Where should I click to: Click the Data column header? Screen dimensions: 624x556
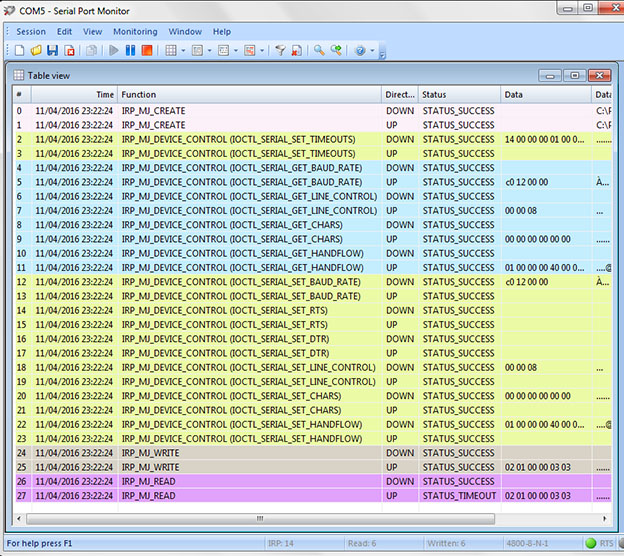[546, 95]
